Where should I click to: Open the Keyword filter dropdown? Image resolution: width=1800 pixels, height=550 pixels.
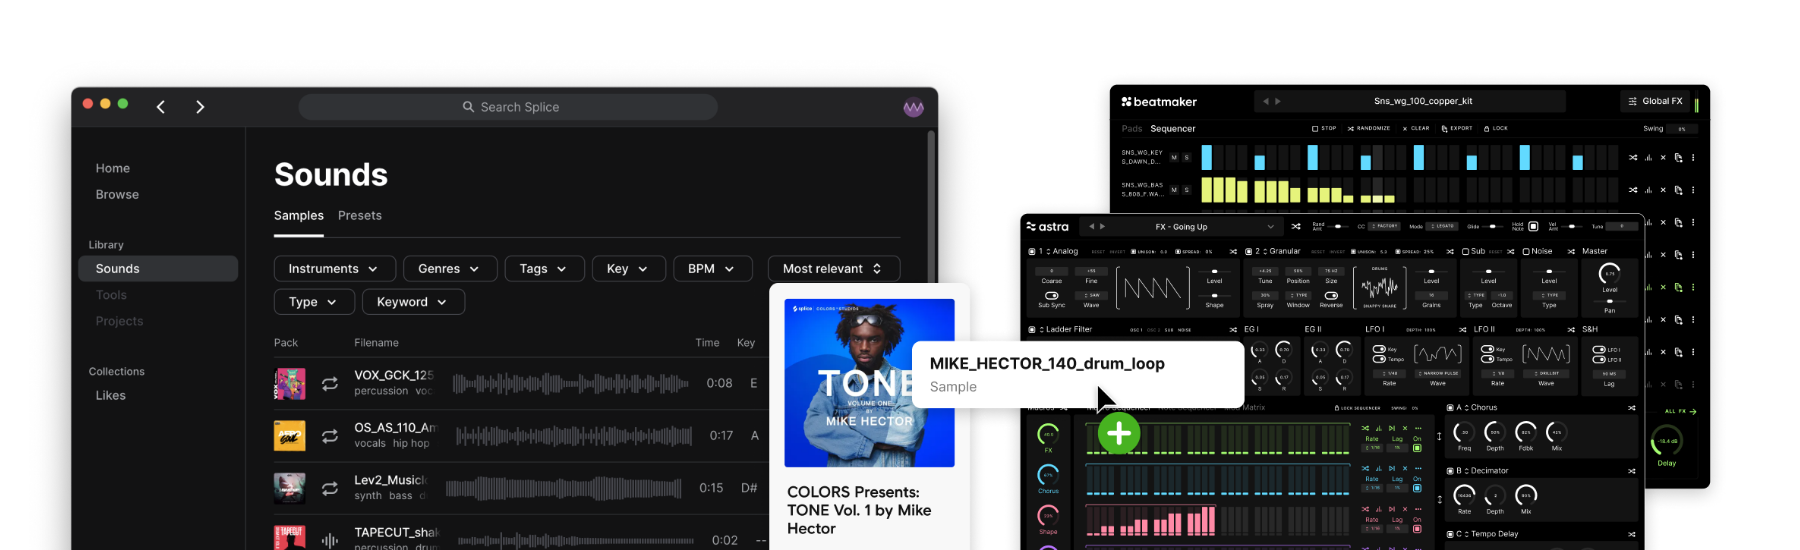pos(413,302)
